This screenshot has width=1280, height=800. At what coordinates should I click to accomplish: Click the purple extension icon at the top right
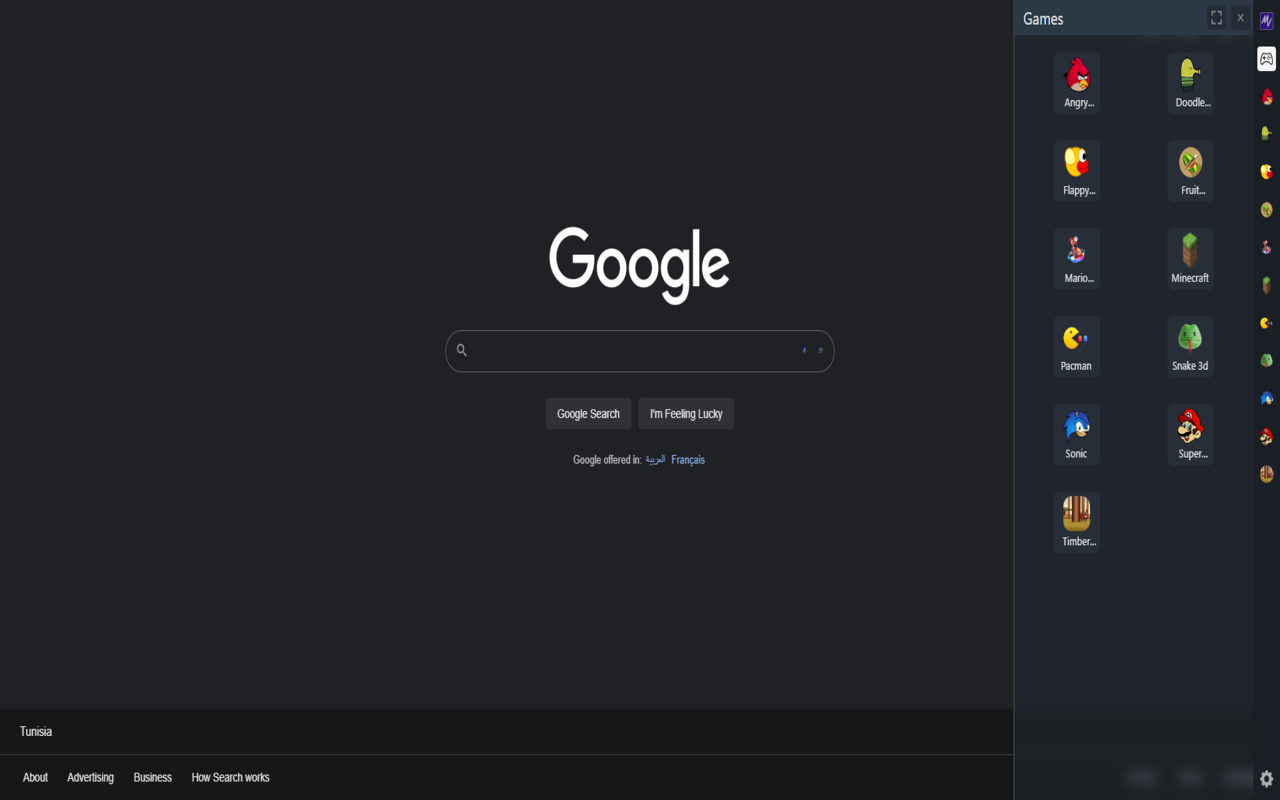point(1266,19)
